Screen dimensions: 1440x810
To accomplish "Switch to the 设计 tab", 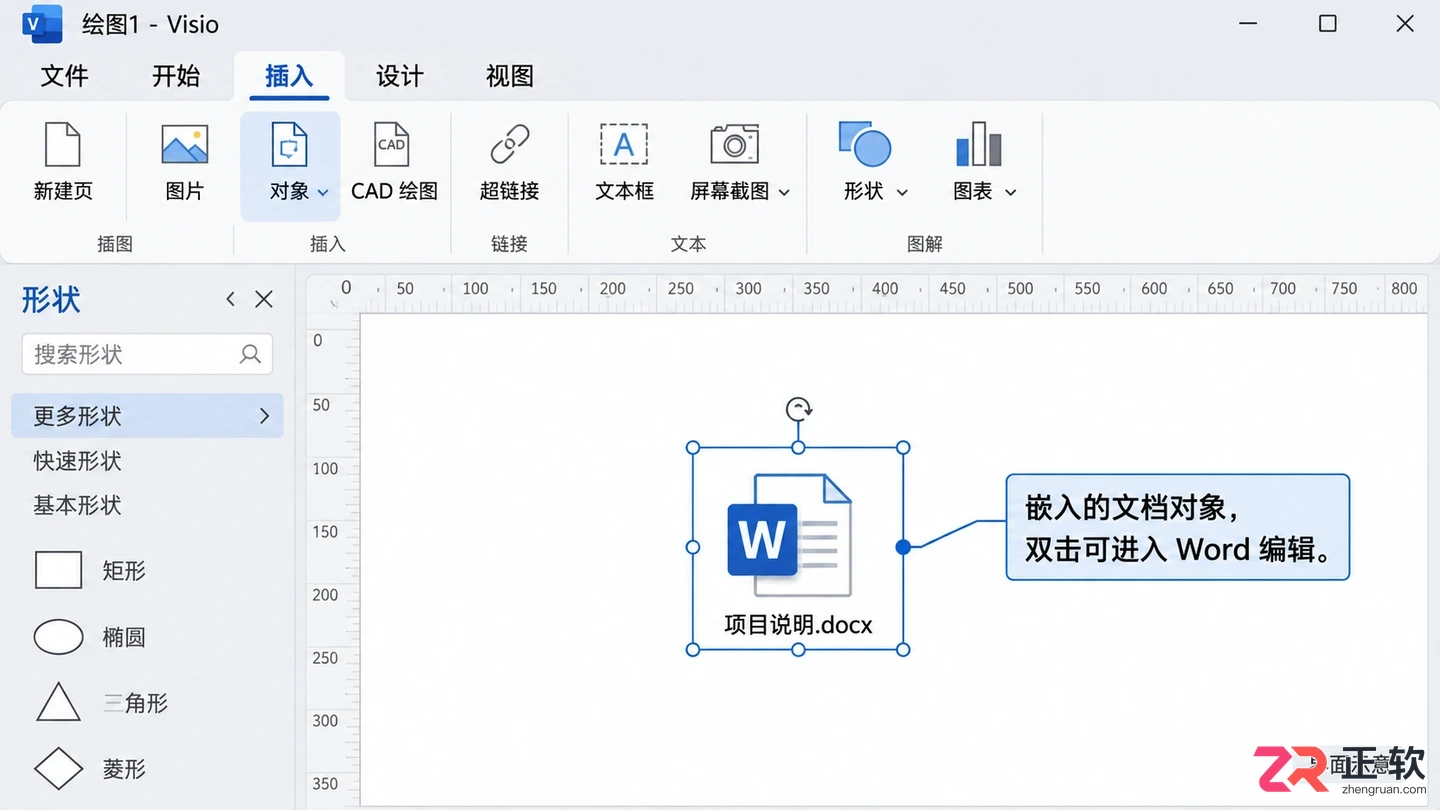I will [400, 76].
